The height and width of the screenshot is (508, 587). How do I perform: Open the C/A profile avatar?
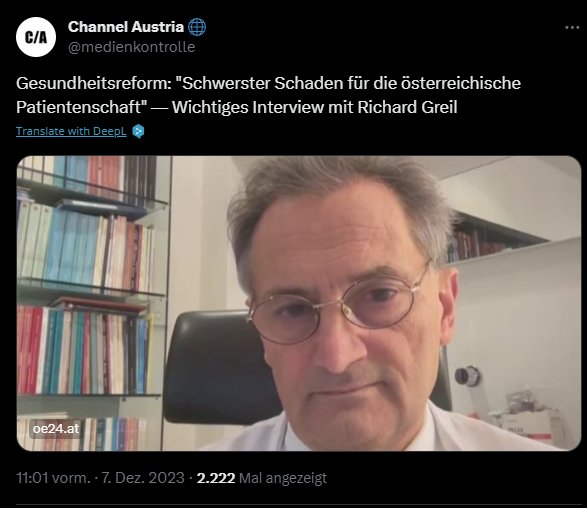[36, 37]
